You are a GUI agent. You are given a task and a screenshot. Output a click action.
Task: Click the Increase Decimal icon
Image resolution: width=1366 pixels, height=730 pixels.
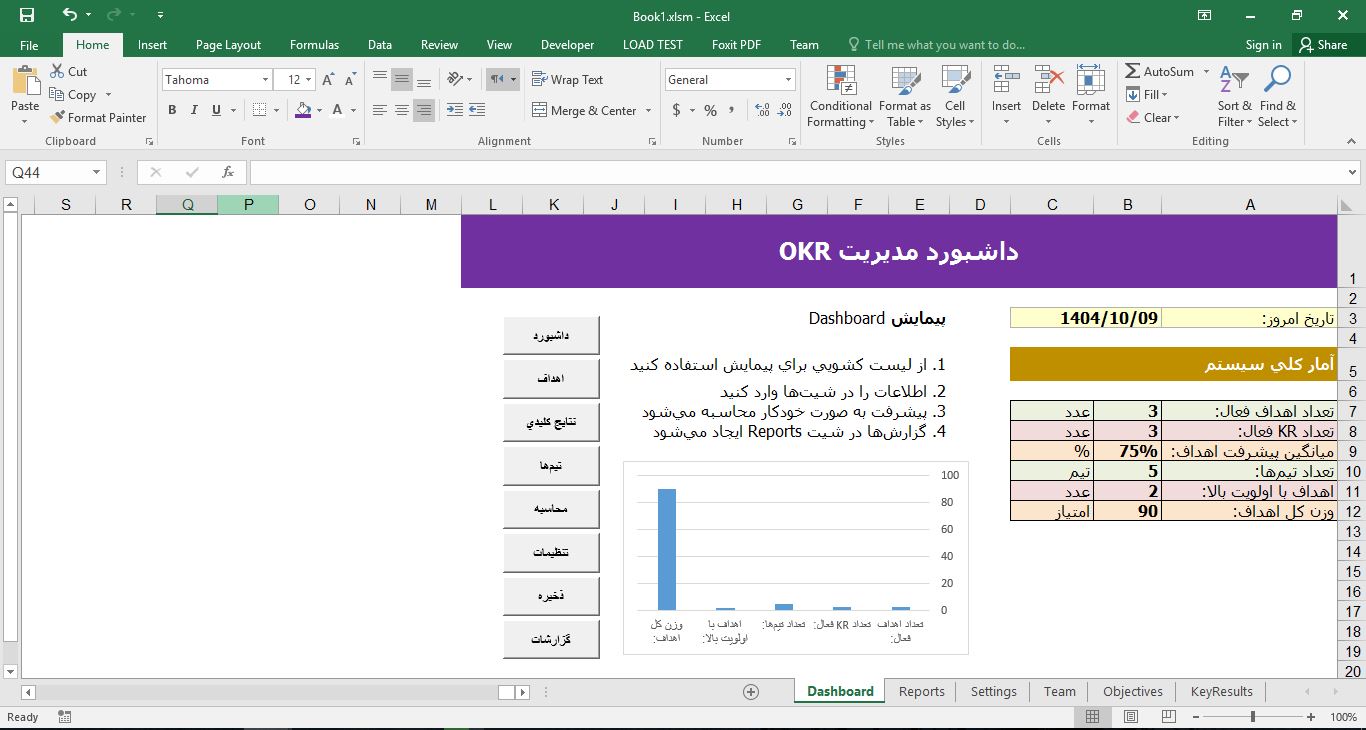coord(761,111)
